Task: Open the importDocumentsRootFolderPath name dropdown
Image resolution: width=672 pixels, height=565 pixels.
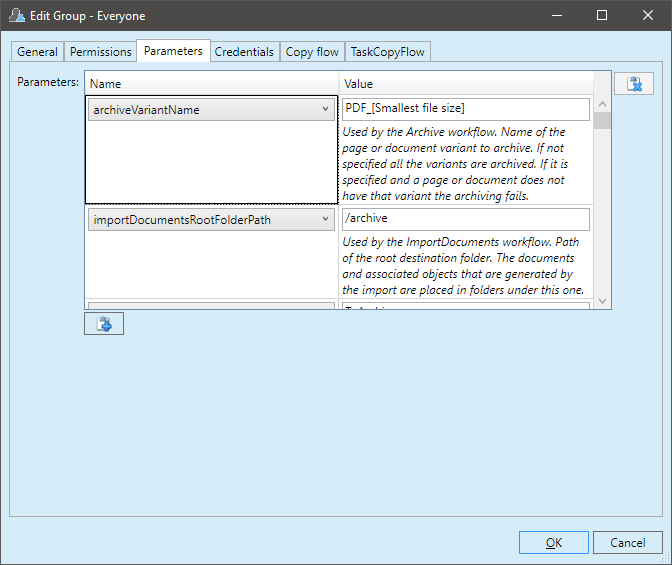Action: point(211,220)
